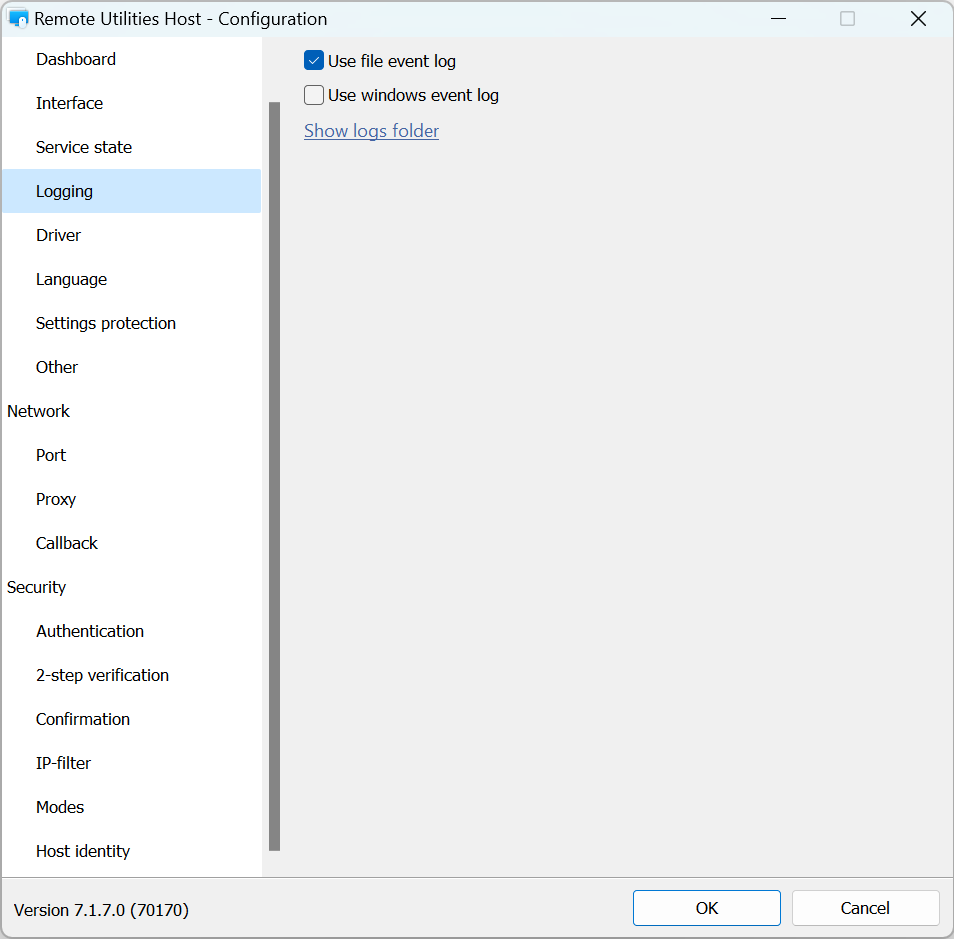Select 2-step verification settings
The image size is (954, 939).
[x=102, y=675]
